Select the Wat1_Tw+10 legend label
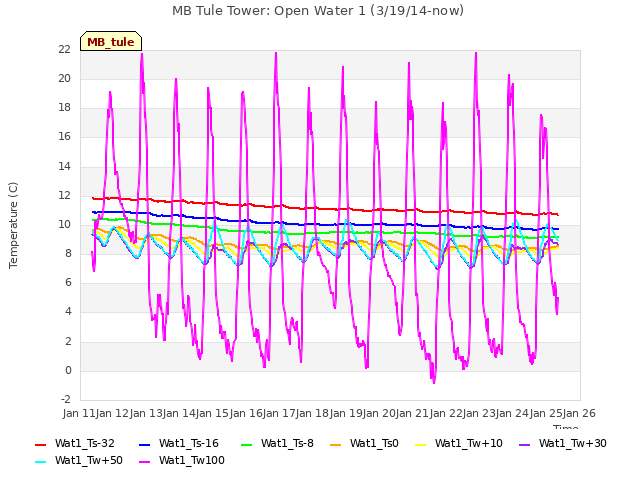 (x=469, y=444)
